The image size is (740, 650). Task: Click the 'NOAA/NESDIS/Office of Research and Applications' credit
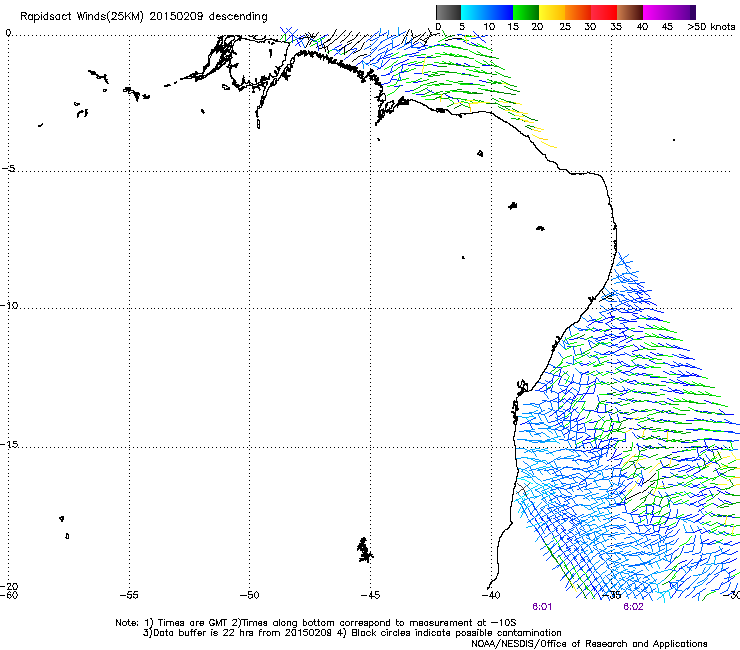pyautogui.click(x=589, y=644)
